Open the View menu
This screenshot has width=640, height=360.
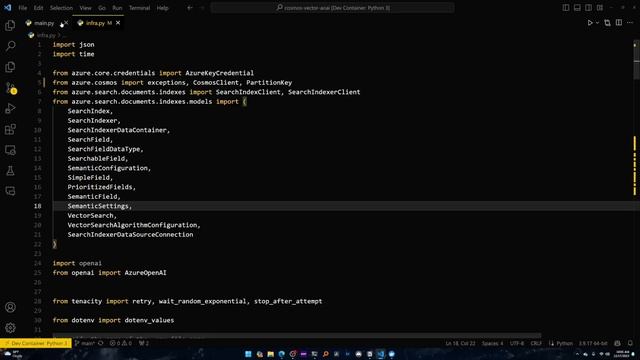click(x=85, y=8)
